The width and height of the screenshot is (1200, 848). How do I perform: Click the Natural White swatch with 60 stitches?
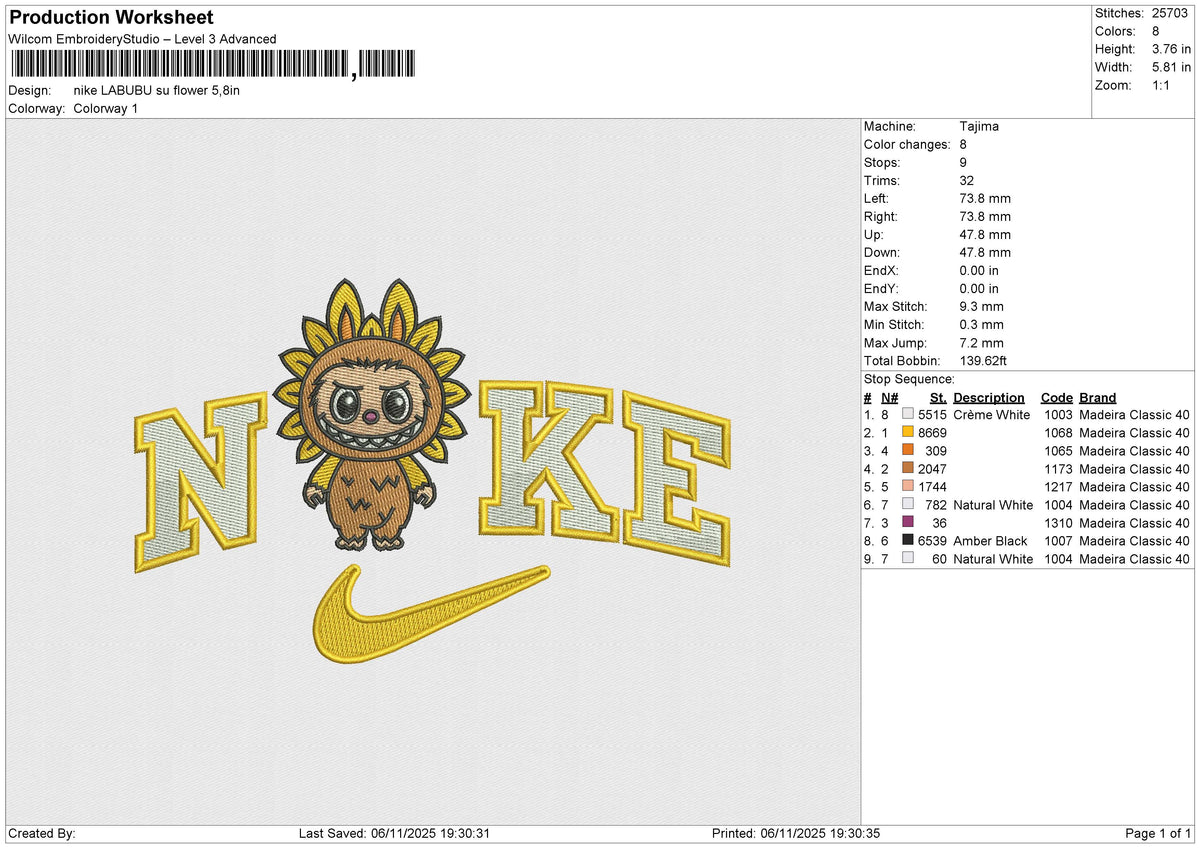908,559
